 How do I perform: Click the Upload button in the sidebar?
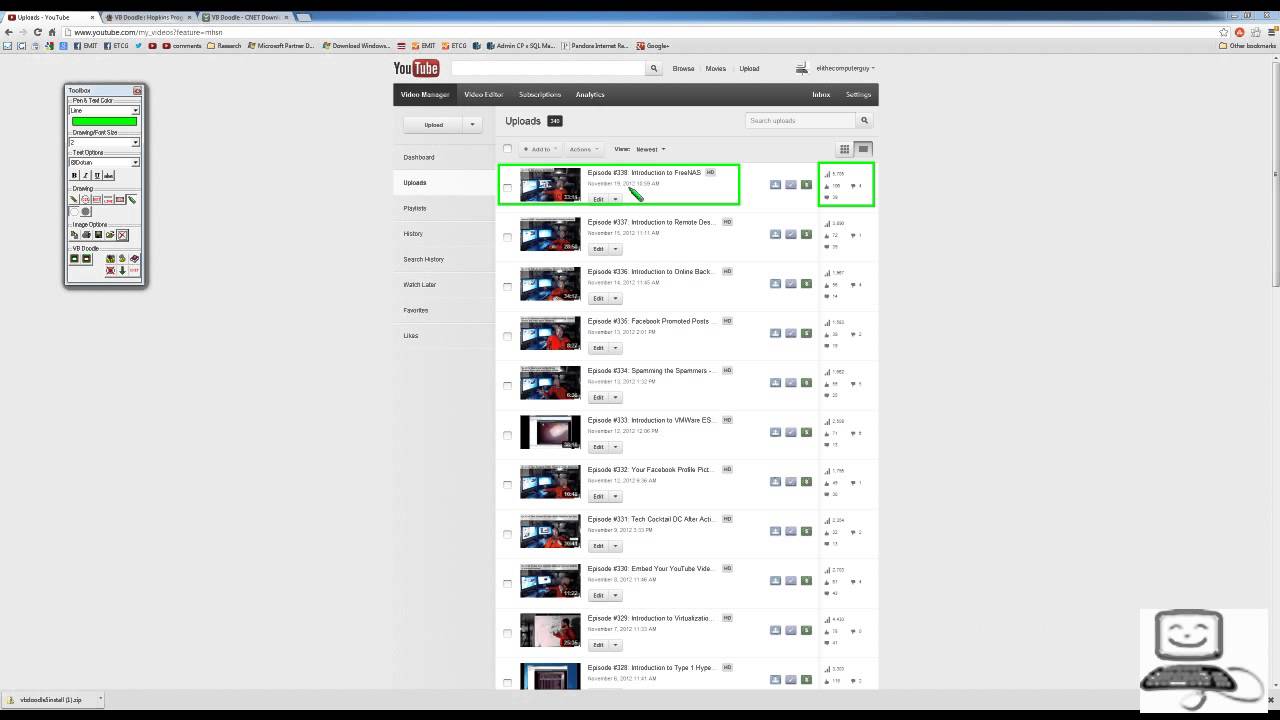pyautogui.click(x=433, y=125)
